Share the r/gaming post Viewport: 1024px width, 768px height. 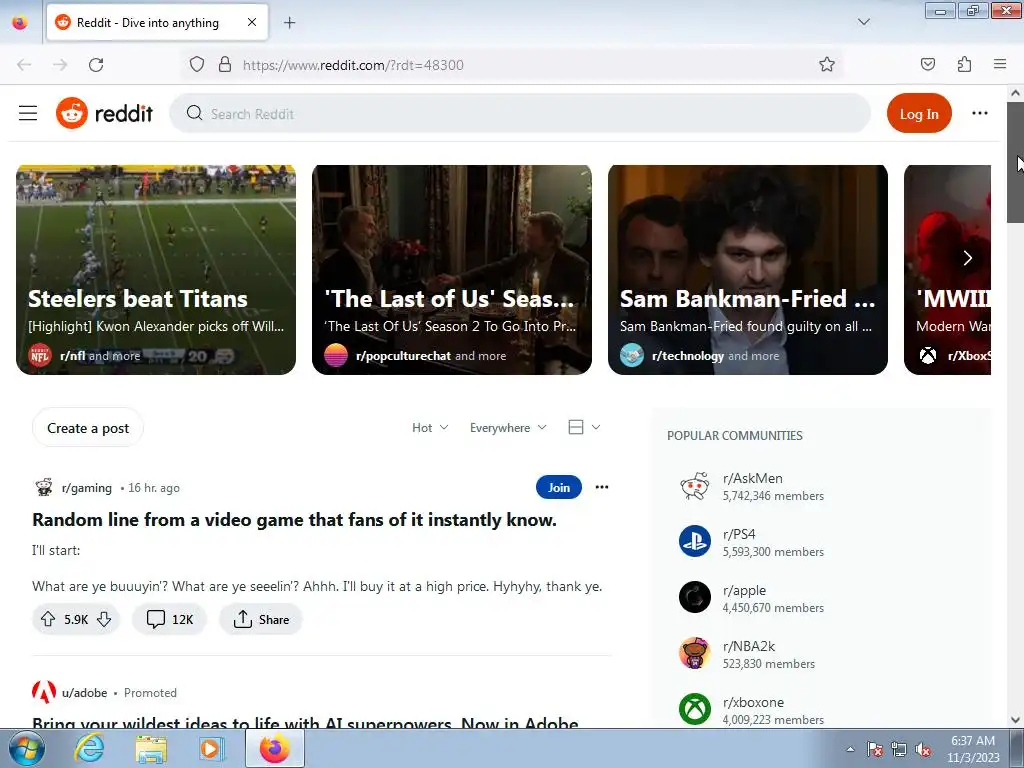pyautogui.click(x=261, y=619)
